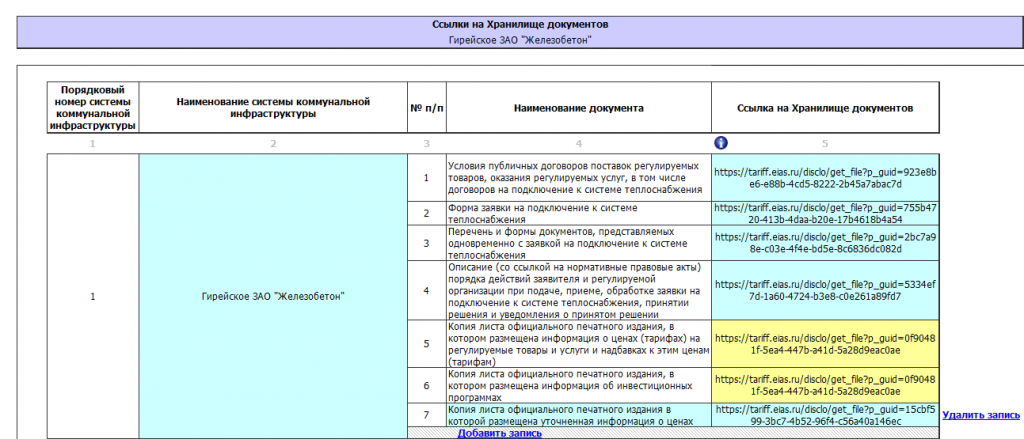Click the 'Удалить запись' link

pos(981,415)
